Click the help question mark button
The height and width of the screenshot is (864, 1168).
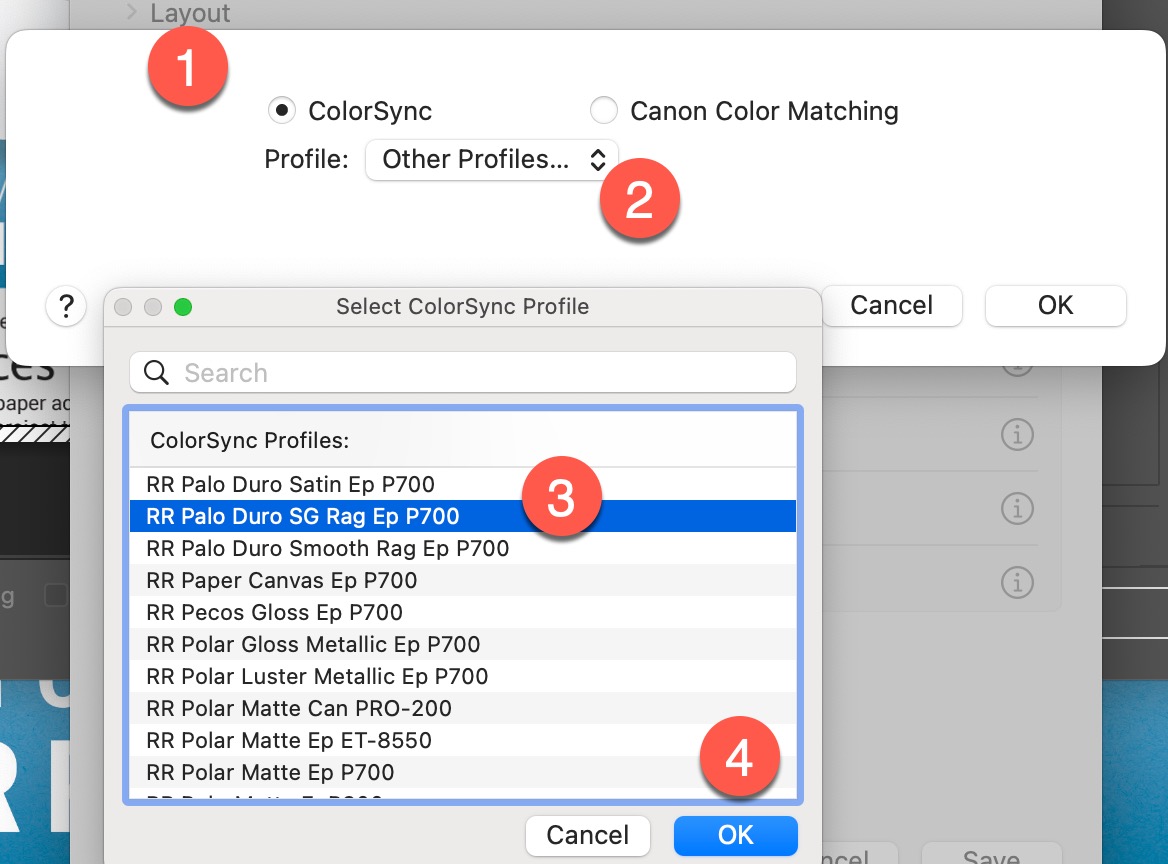[66, 305]
